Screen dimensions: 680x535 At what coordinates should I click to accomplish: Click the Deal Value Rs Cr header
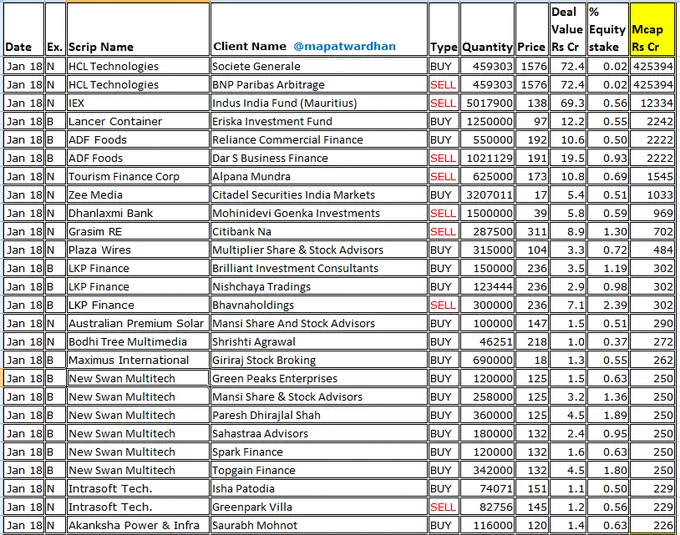point(568,29)
